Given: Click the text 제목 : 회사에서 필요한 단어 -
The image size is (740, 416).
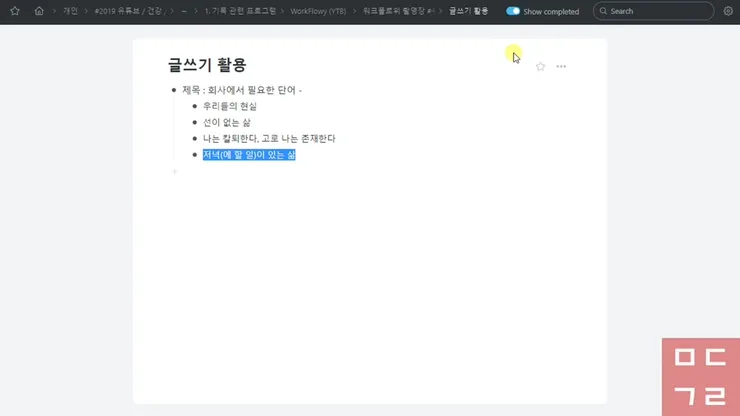Looking at the screenshot, I should [x=242, y=90].
